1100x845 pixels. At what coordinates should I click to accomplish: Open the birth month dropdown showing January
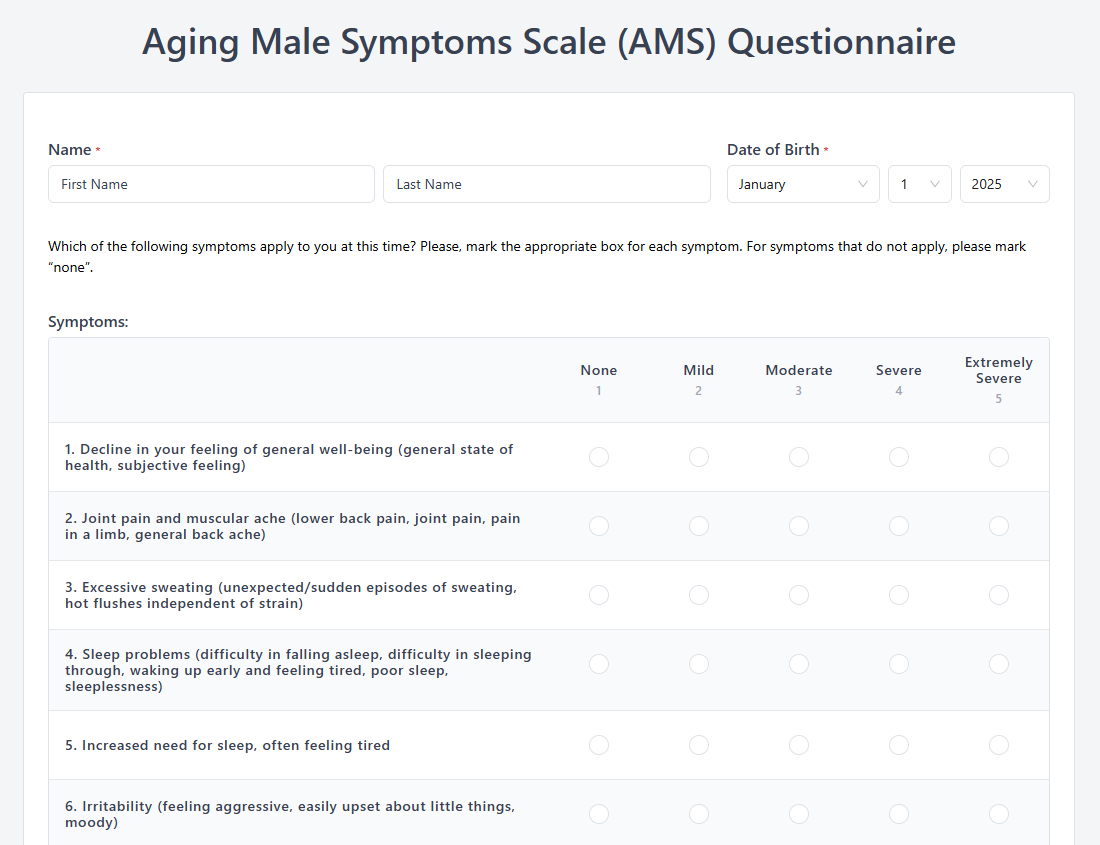coord(803,184)
